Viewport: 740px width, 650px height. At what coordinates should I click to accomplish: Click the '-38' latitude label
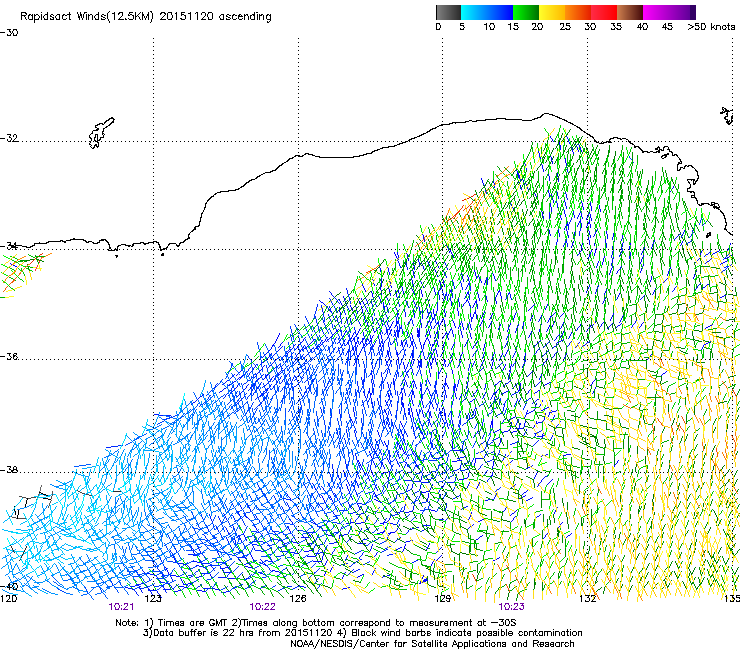(9, 470)
